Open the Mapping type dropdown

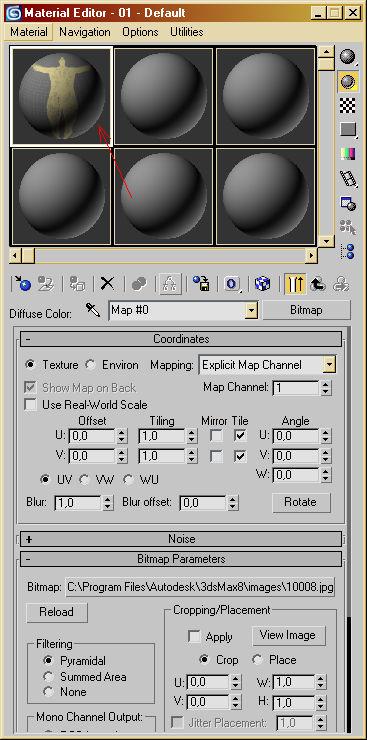tap(330, 365)
